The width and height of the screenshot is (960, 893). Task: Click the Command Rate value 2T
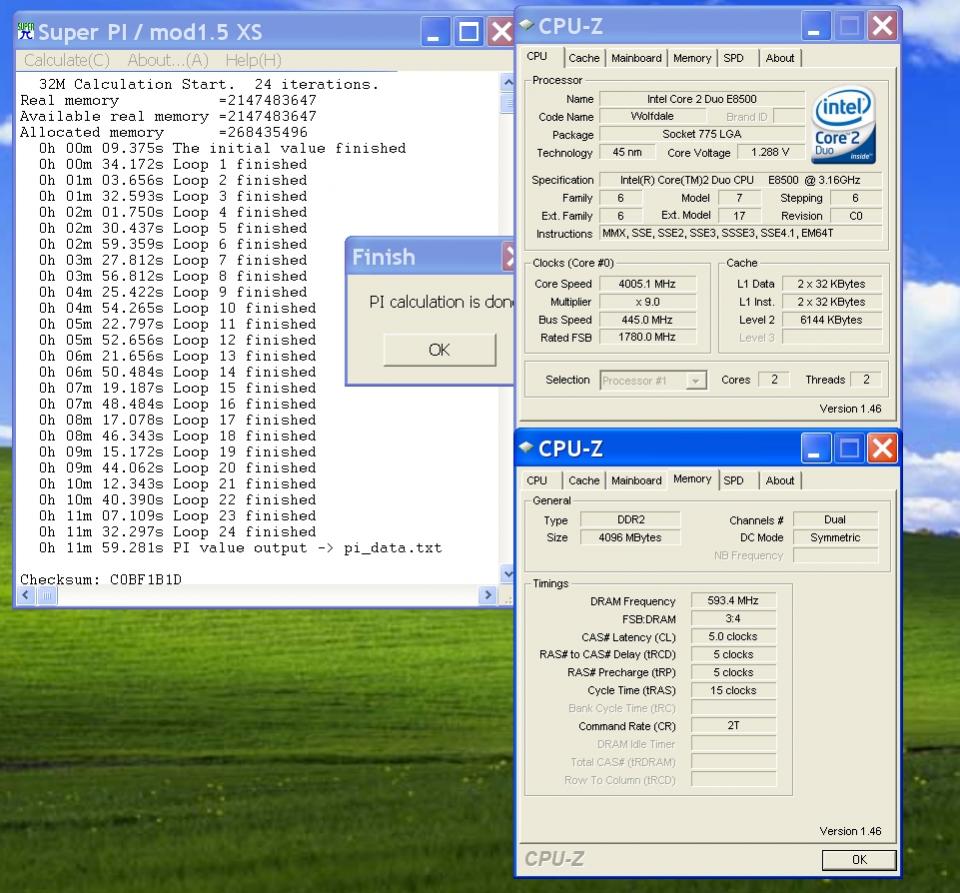[x=733, y=726]
